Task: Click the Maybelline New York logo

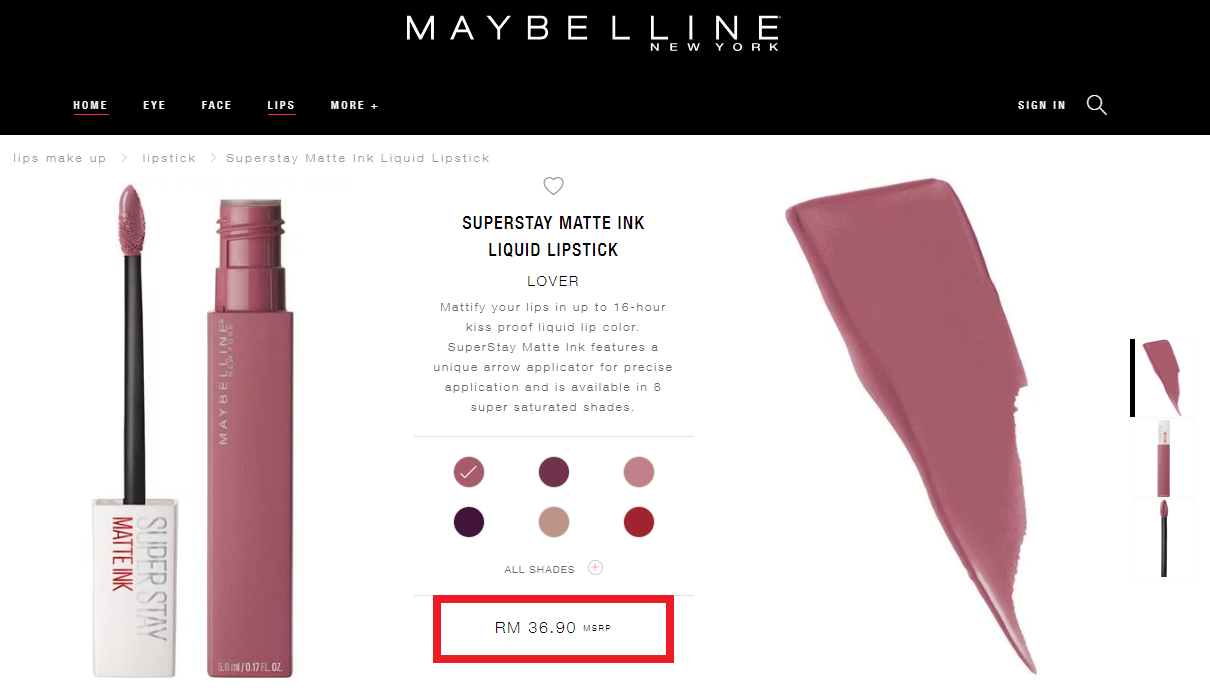Action: (592, 31)
